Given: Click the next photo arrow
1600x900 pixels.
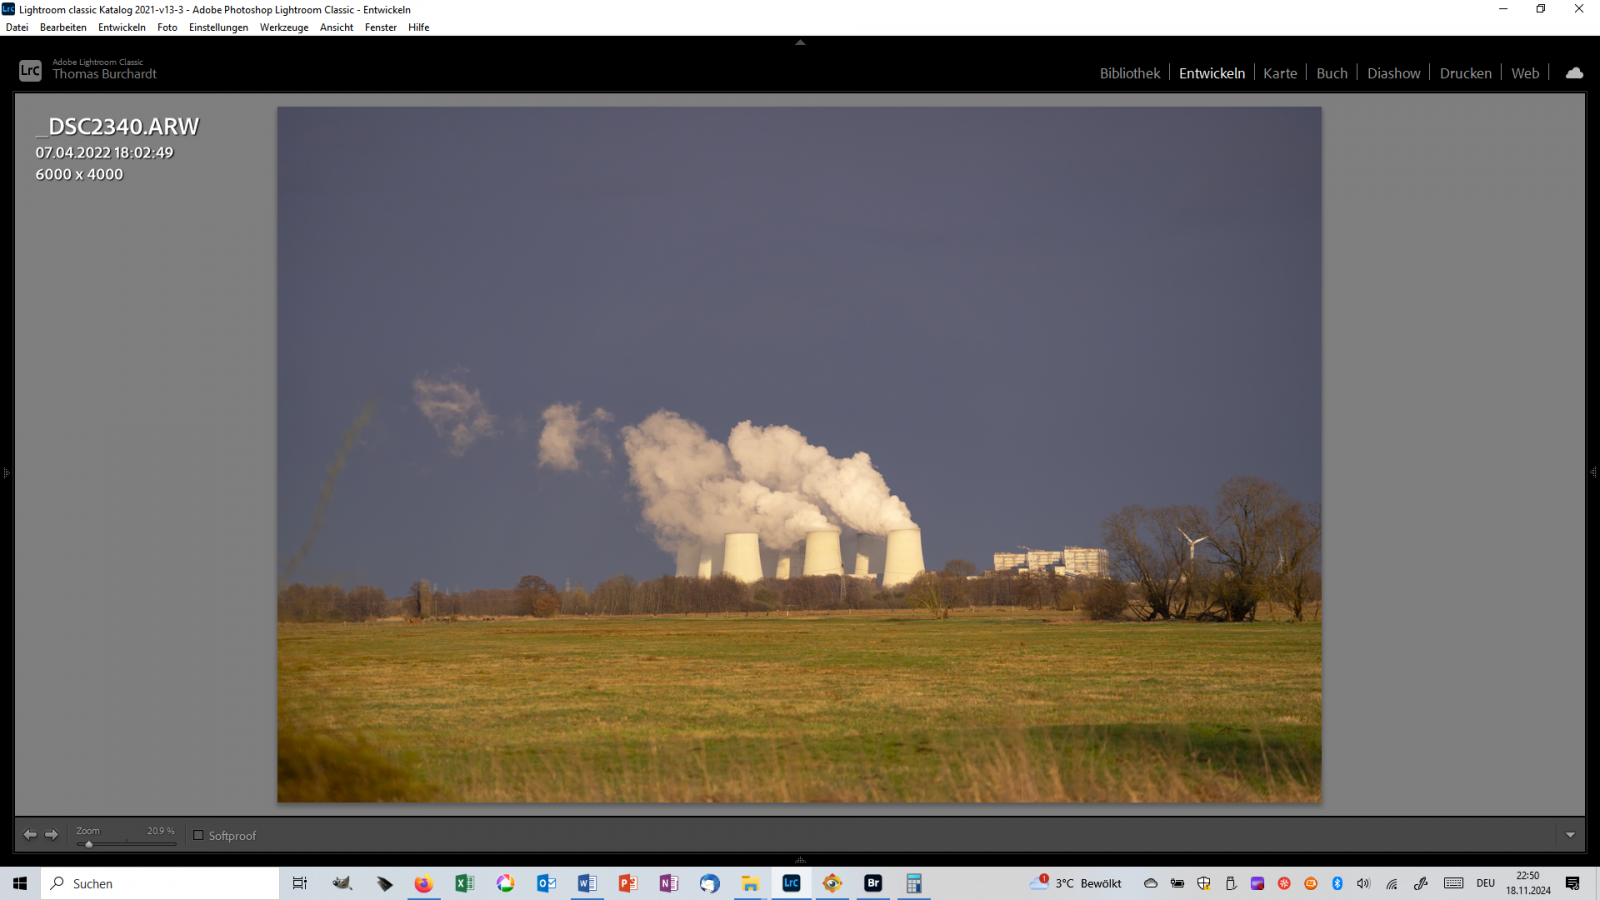Looking at the screenshot, I should (52, 835).
